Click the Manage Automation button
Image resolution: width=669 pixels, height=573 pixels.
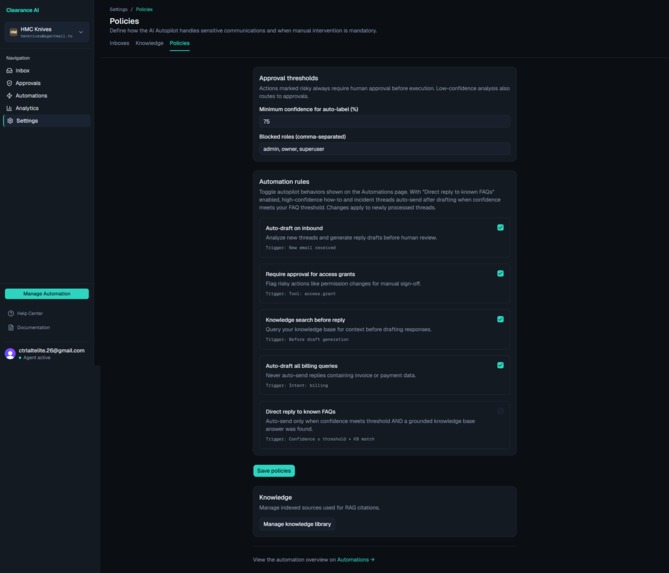[x=47, y=294]
